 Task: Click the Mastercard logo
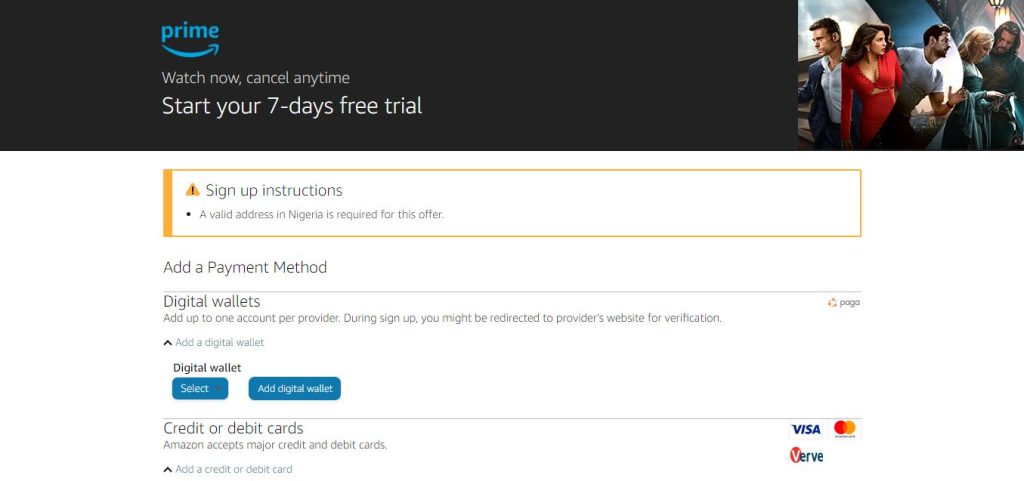(845, 429)
